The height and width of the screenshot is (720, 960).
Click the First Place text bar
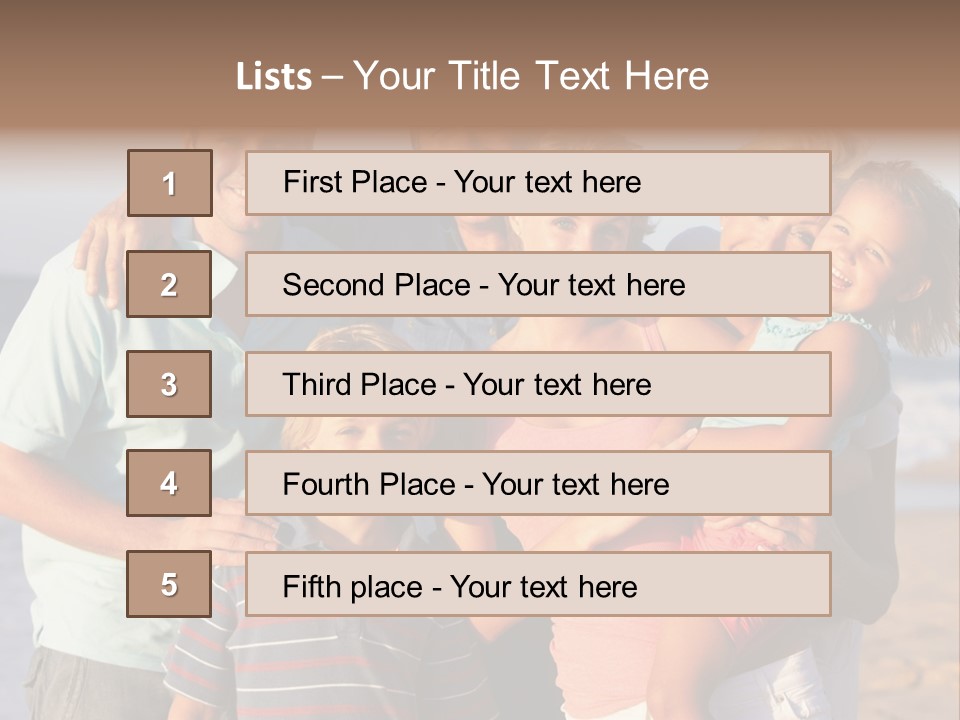pos(538,183)
